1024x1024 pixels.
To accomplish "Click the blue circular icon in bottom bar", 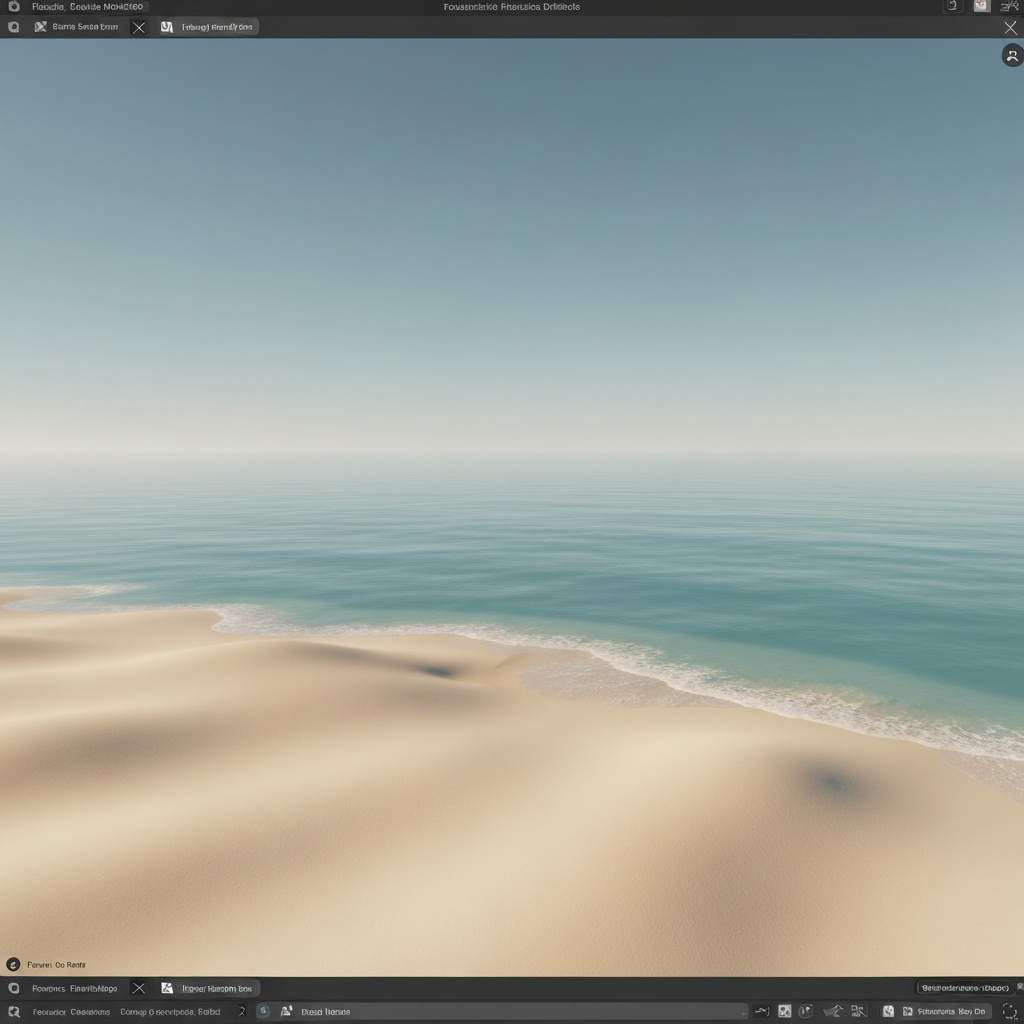I will click(x=264, y=1012).
